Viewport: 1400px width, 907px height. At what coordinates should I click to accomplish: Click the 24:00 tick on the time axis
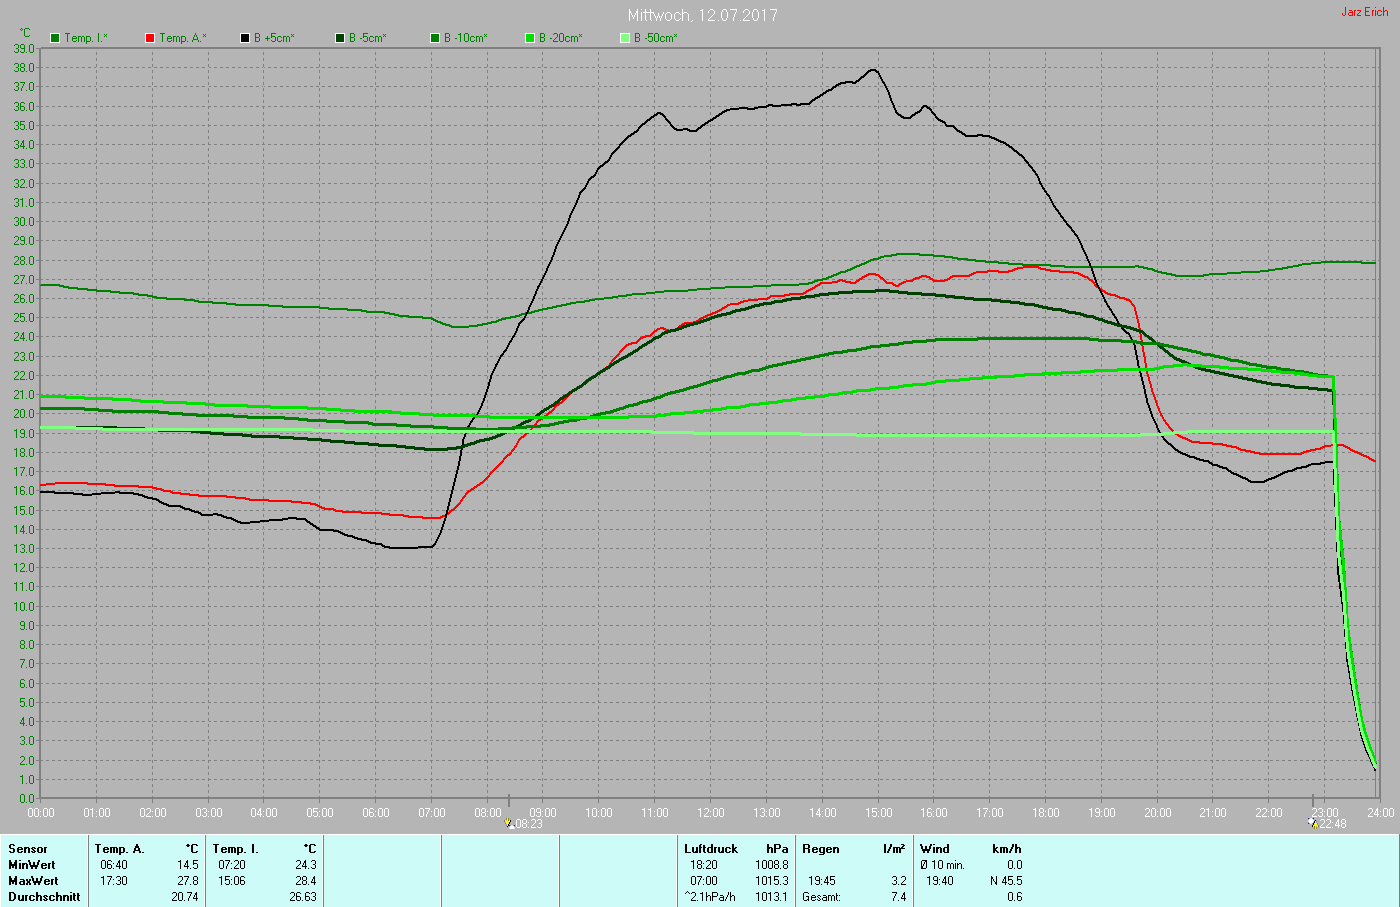click(x=1381, y=813)
